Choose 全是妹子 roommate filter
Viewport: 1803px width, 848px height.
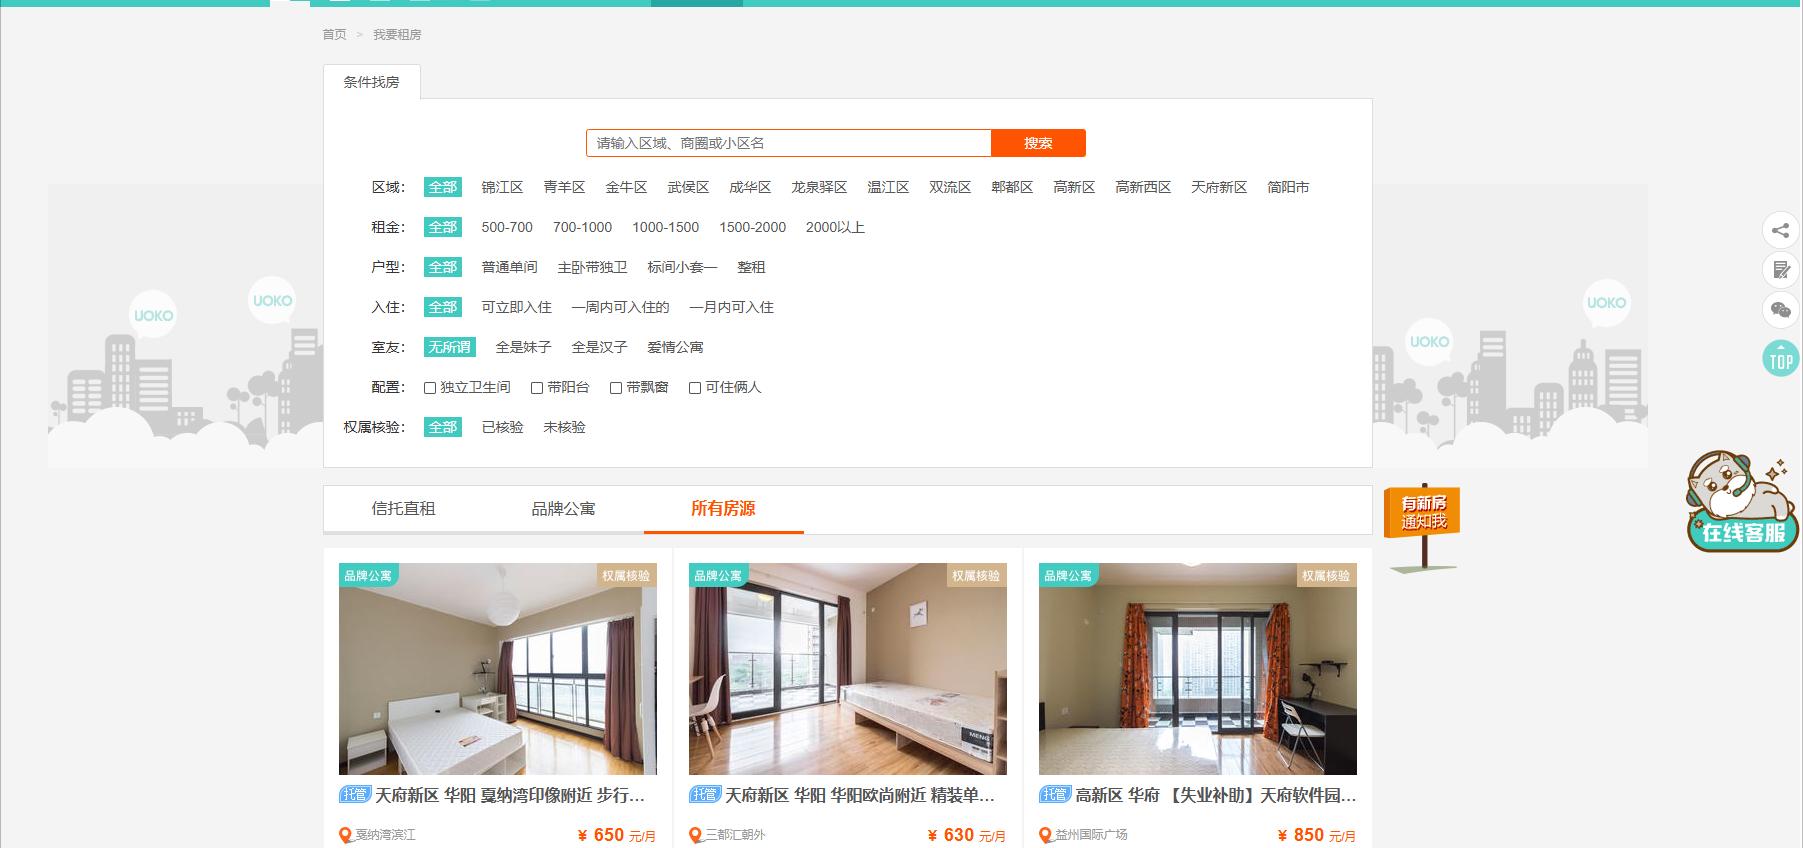(x=523, y=347)
